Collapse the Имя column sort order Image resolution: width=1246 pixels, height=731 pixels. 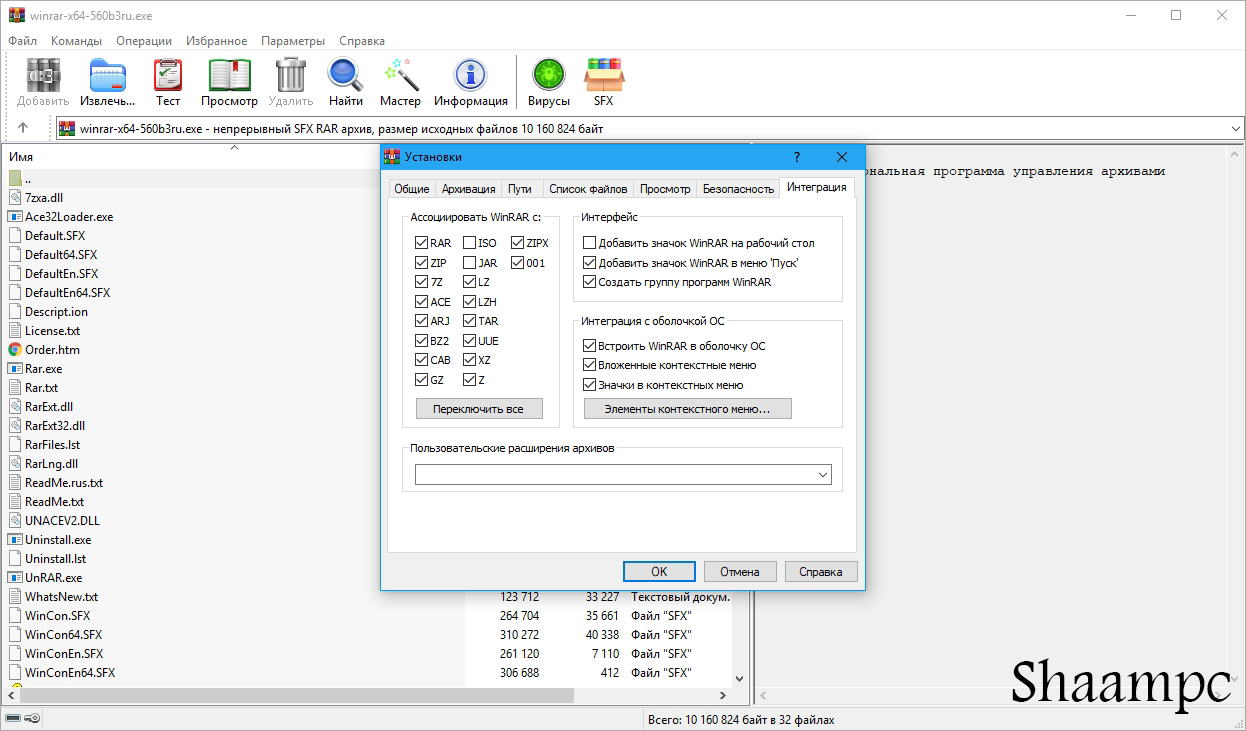point(234,146)
